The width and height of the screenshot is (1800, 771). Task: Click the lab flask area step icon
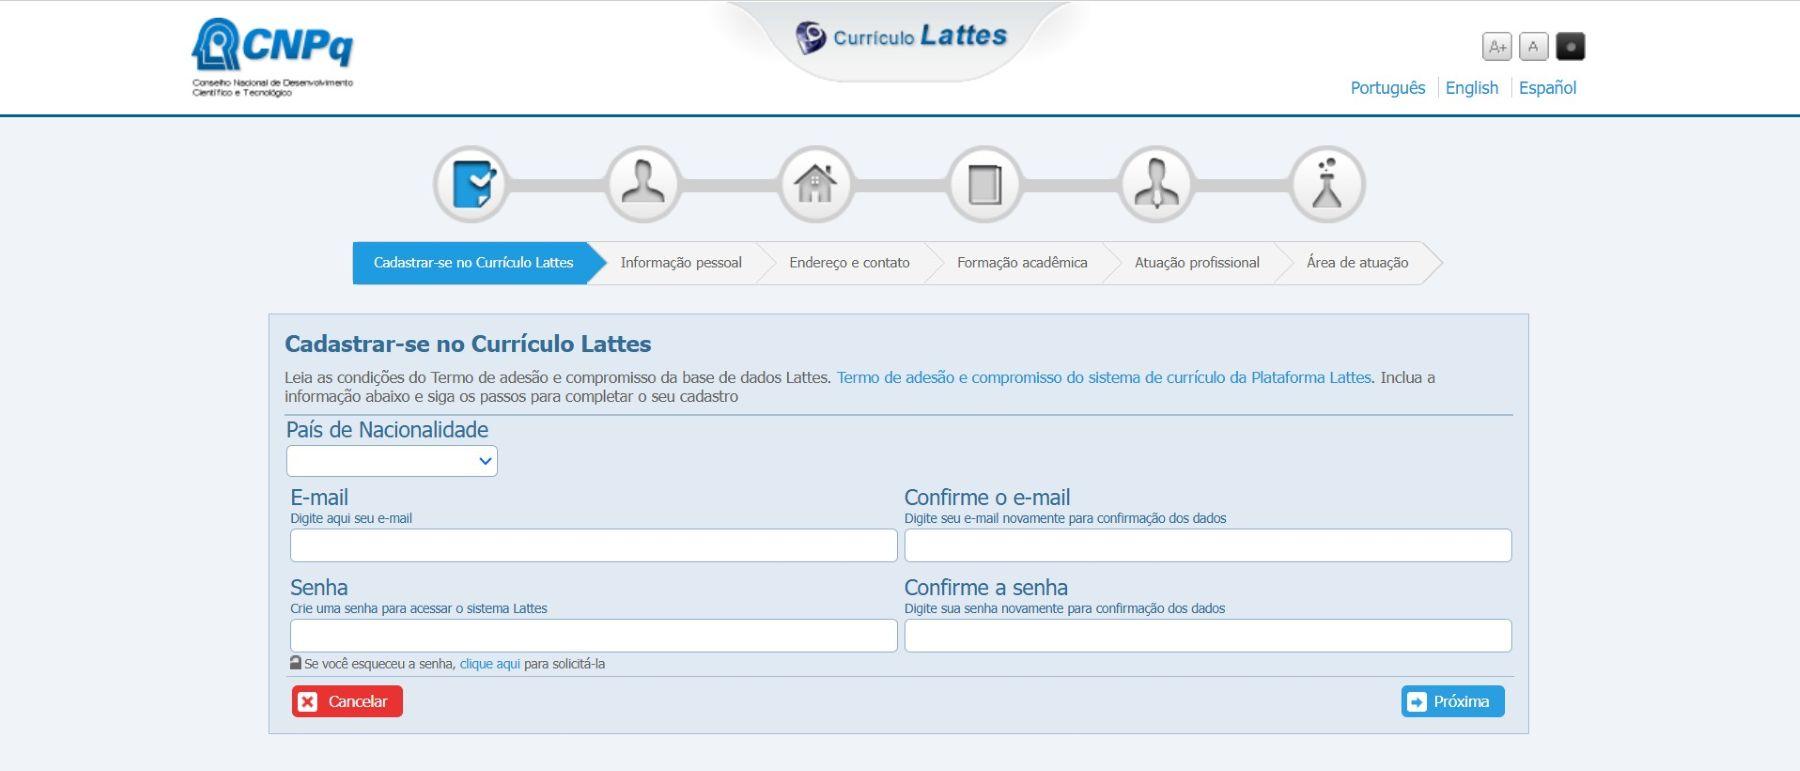(x=1327, y=184)
